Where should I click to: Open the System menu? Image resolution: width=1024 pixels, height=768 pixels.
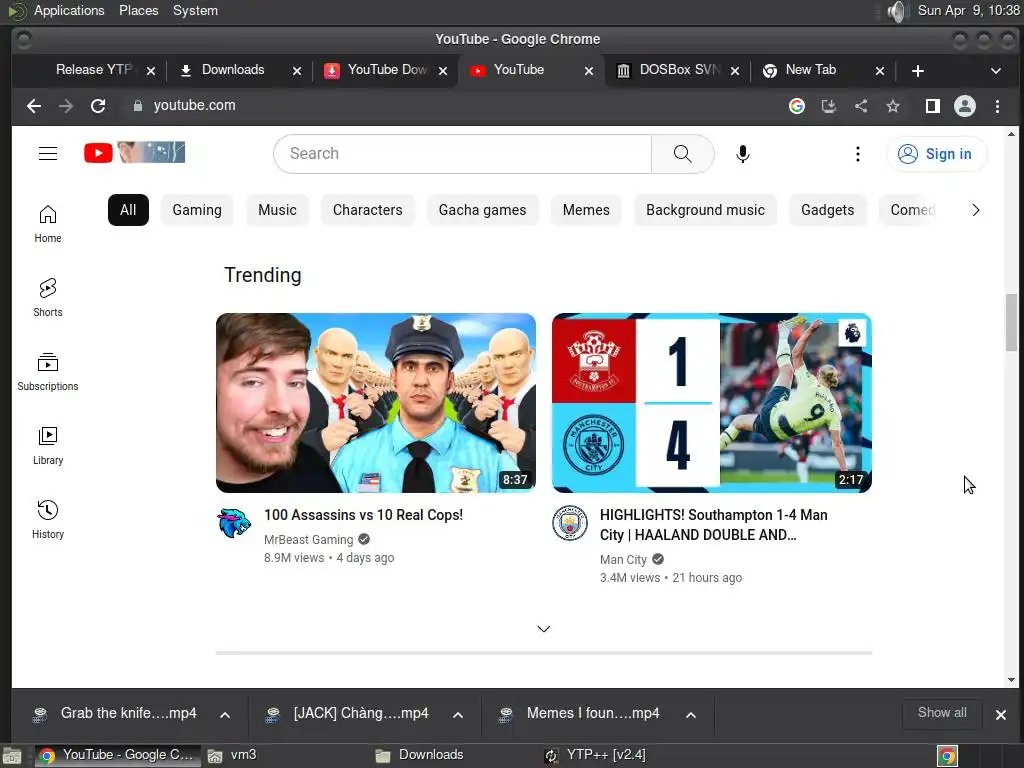195,11
